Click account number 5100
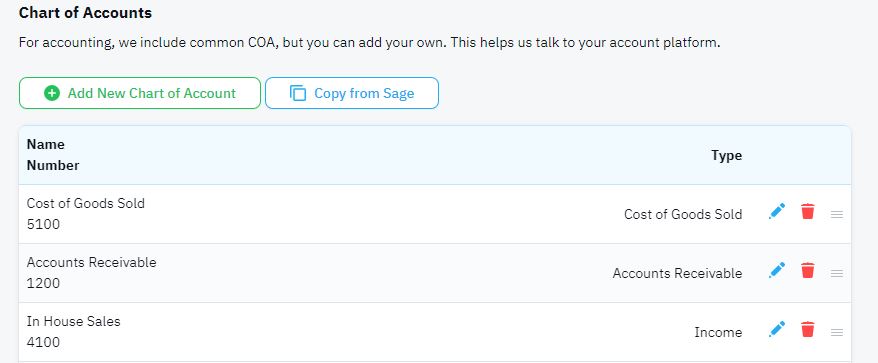This screenshot has width=878, height=363. (x=43, y=225)
